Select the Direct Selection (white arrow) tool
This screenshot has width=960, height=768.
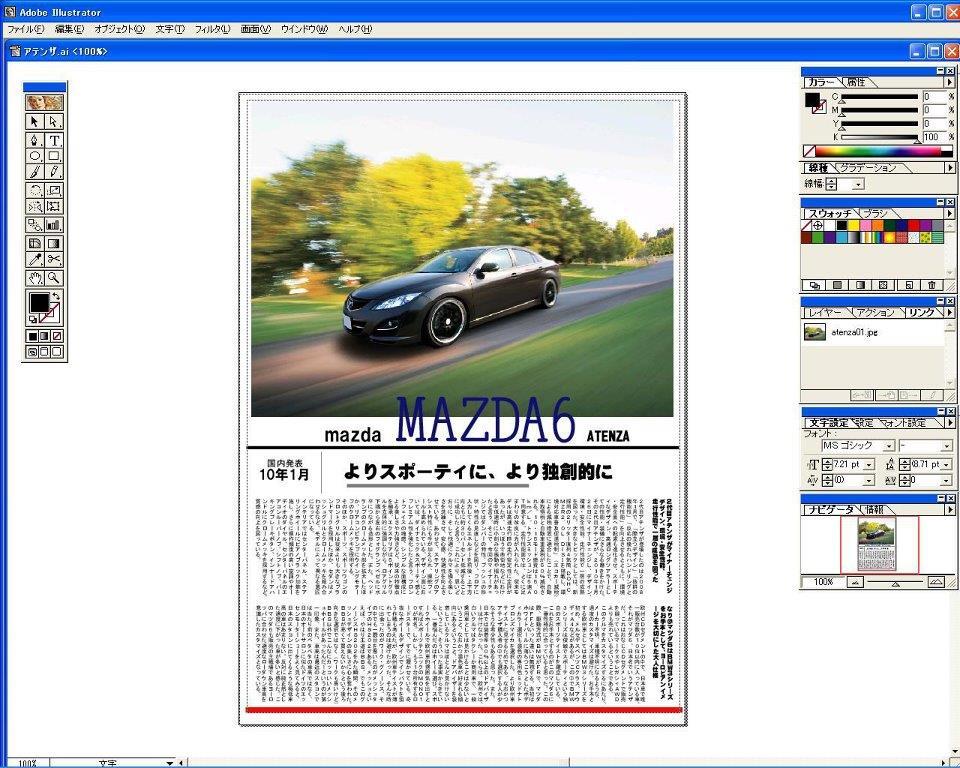click(54, 121)
